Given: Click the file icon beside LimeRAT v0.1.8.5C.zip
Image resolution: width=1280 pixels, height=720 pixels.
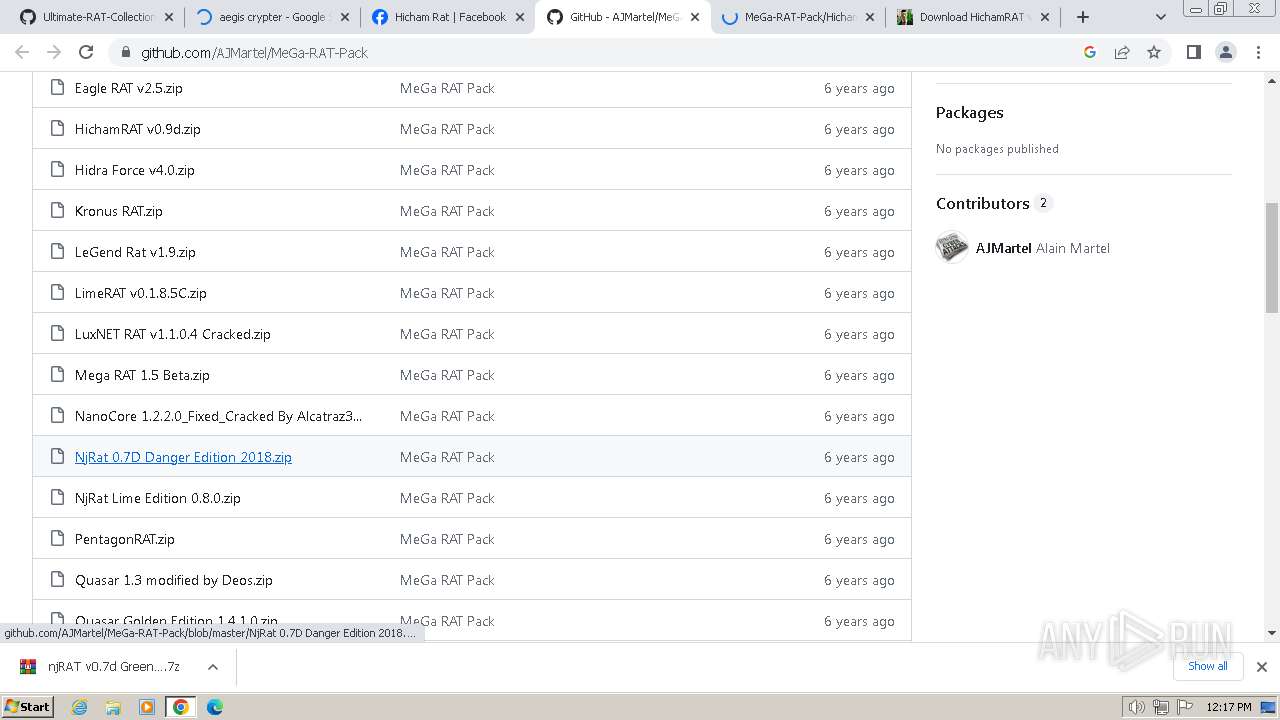Looking at the screenshot, I should tap(57, 293).
